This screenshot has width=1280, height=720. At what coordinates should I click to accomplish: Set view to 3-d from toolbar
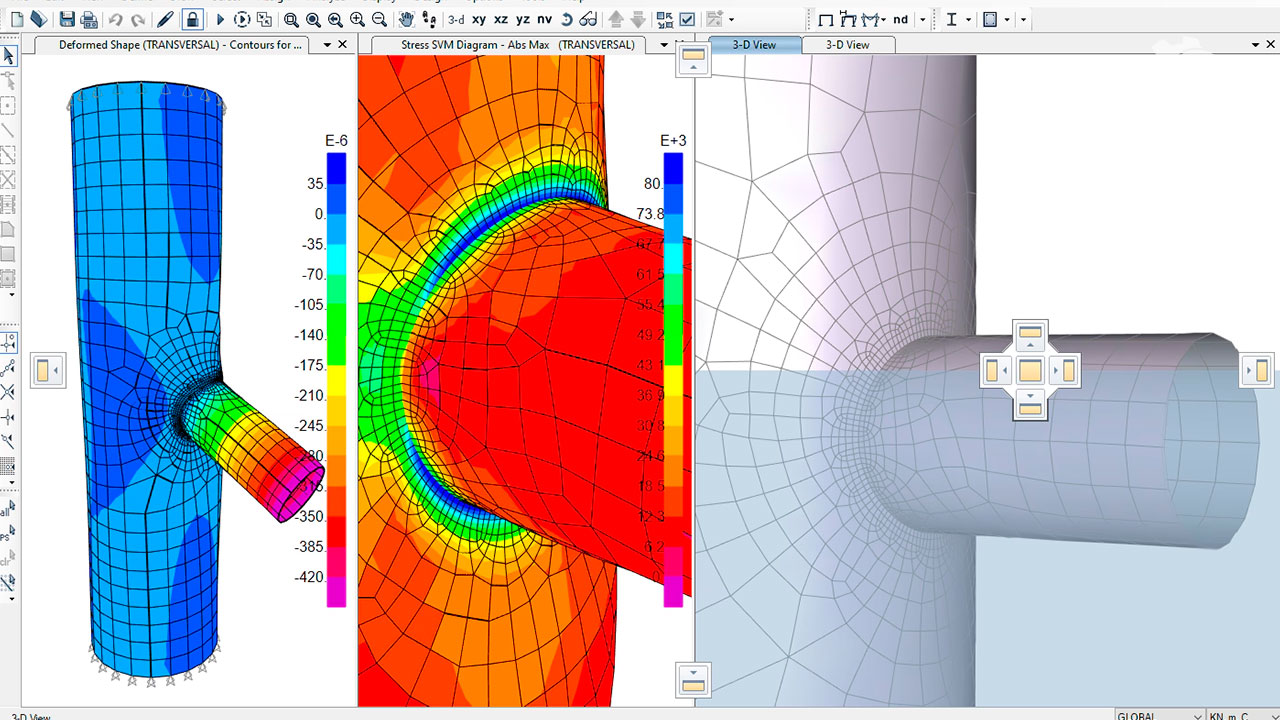456,19
